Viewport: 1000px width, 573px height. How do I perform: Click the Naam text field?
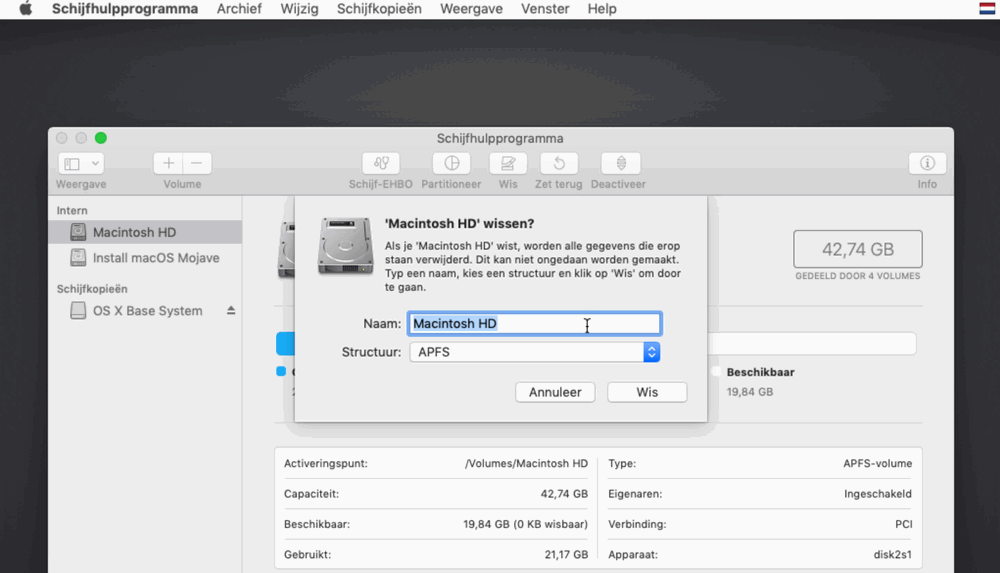[534, 324]
